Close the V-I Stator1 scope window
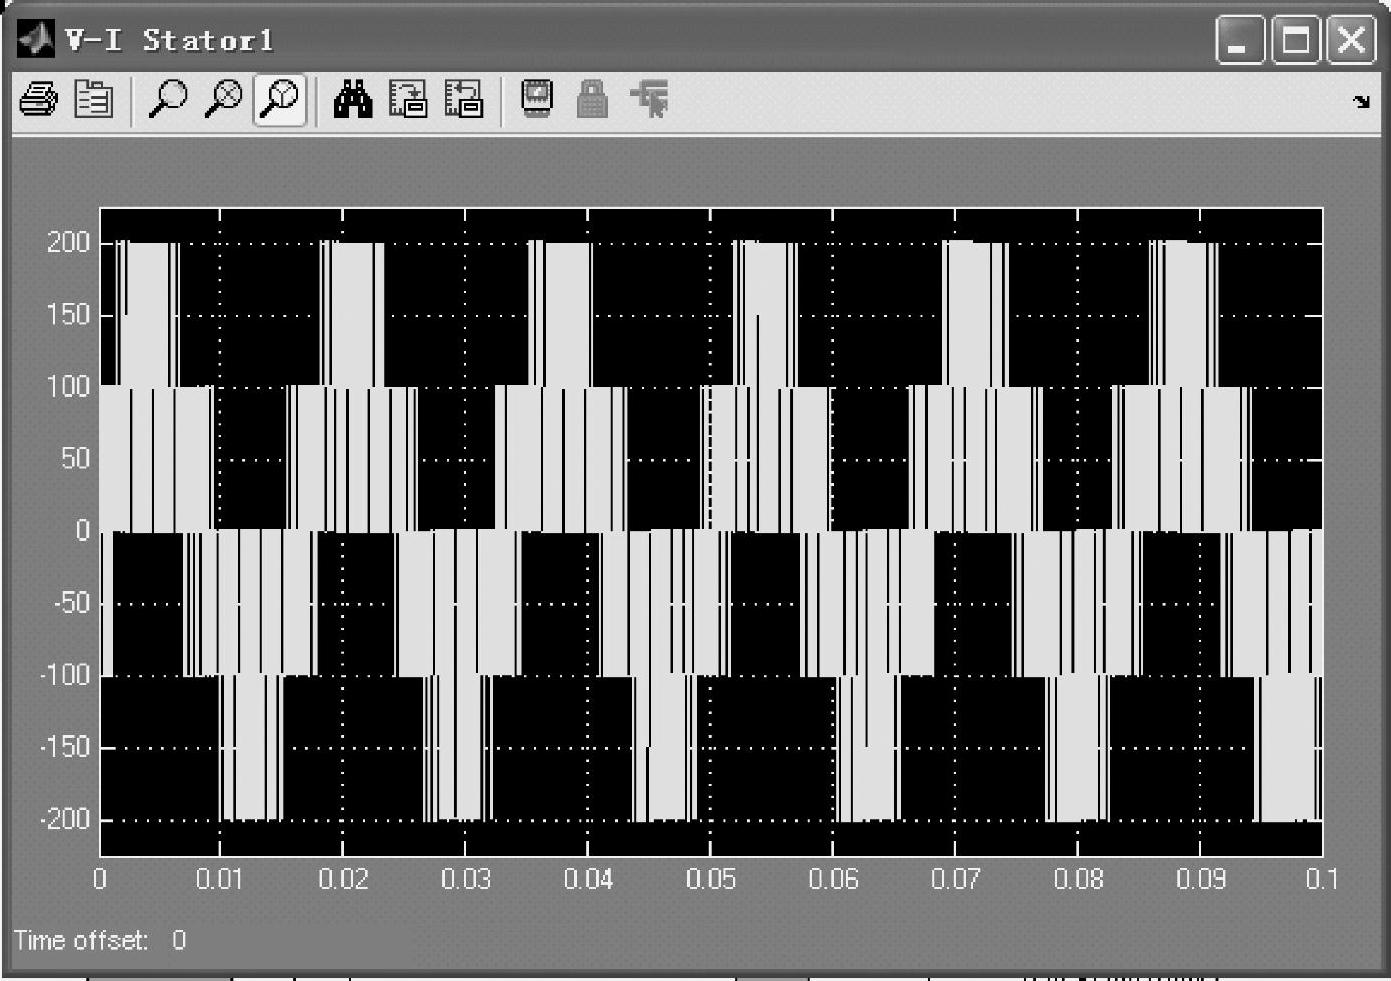Screen dimensions: 1391x981 1351,41
